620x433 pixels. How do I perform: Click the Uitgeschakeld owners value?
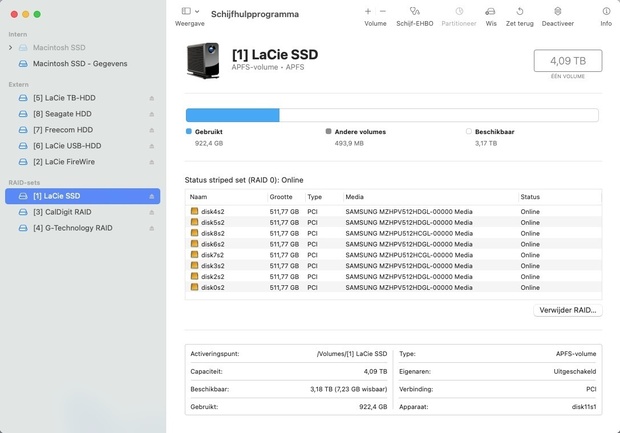pos(575,372)
